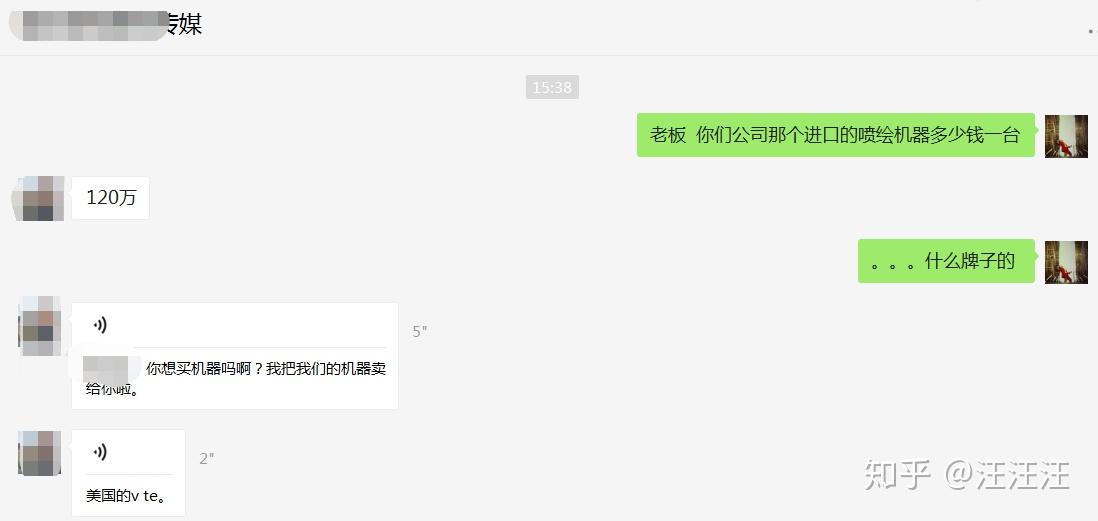The width and height of the screenshot is (1098, 521).
Task: Click the 15:38 timestamp label
Action: tap(552, 88)
